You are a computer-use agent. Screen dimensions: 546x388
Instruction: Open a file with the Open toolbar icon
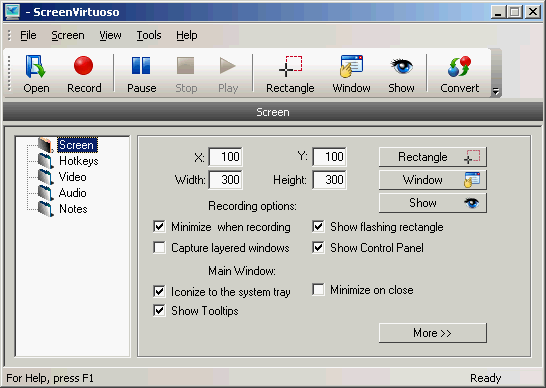coord(36,74)
